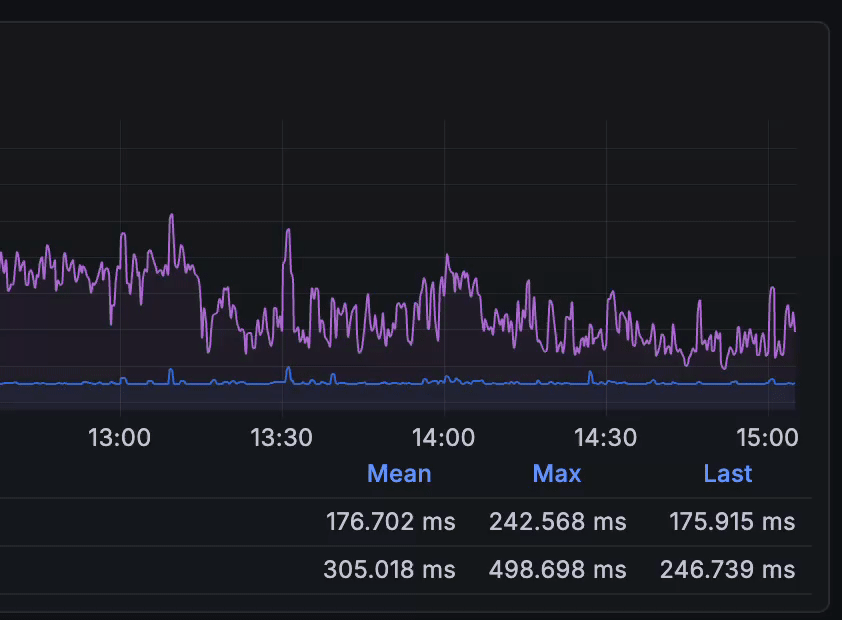The height and width of the screenshot is (620, 842).
Task: Select the 176.702 ms mean value
Action: pos(391,522)
